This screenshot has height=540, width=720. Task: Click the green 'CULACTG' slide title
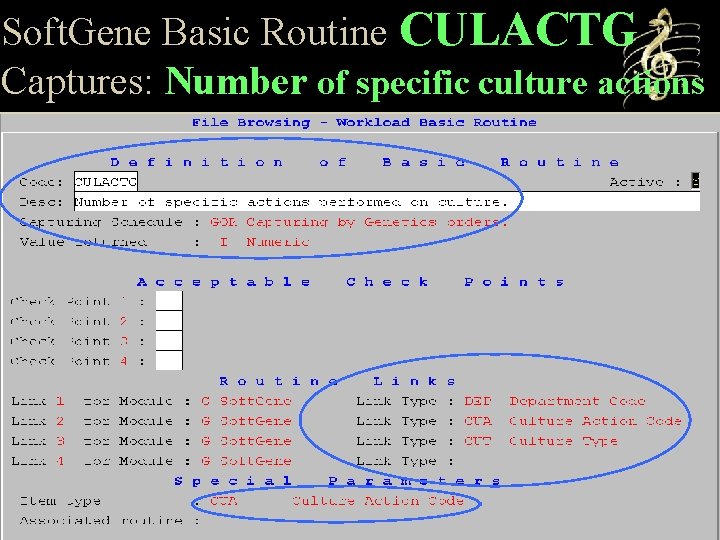518,29
